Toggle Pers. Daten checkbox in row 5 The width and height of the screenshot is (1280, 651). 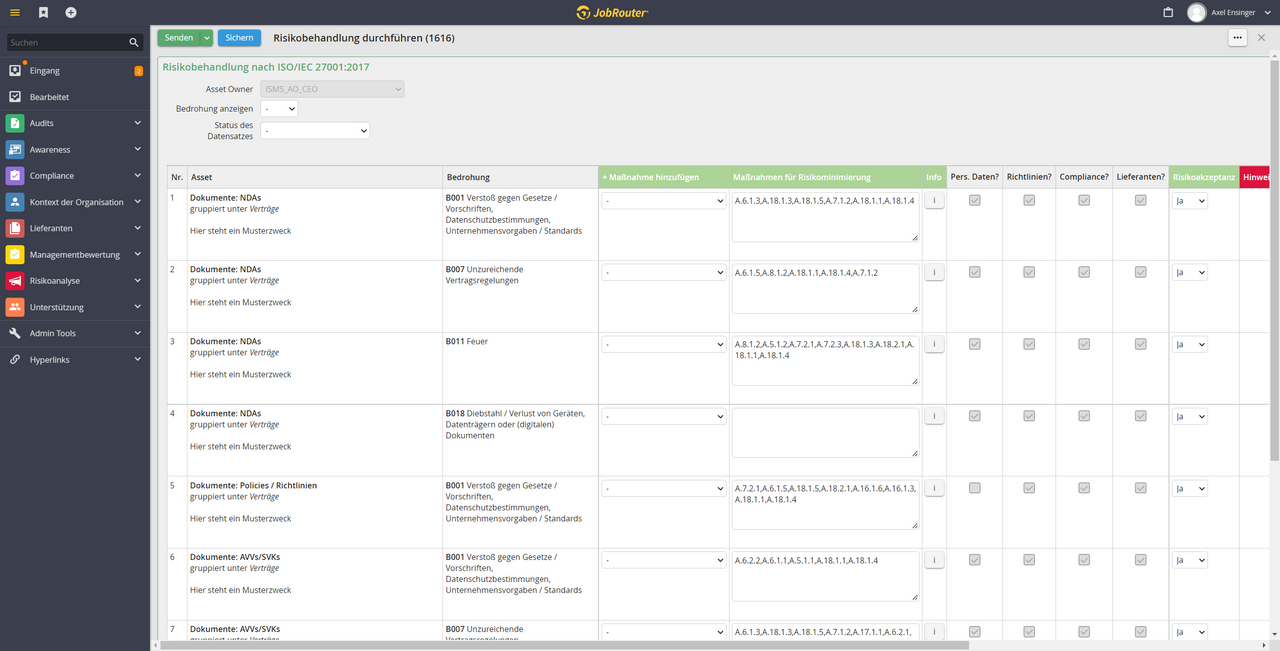click(975, 488)
